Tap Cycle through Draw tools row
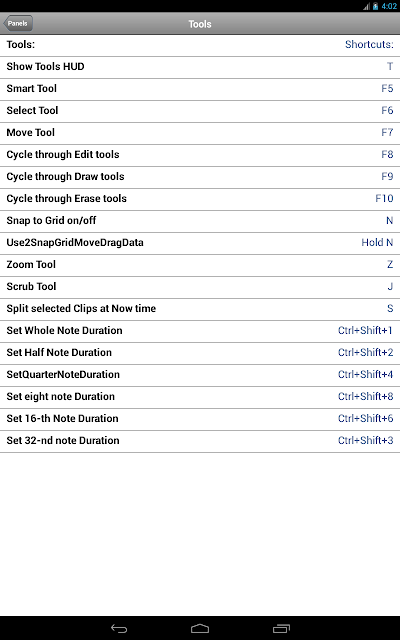This screenshot has height=640, width=400. tap(200, 178)
